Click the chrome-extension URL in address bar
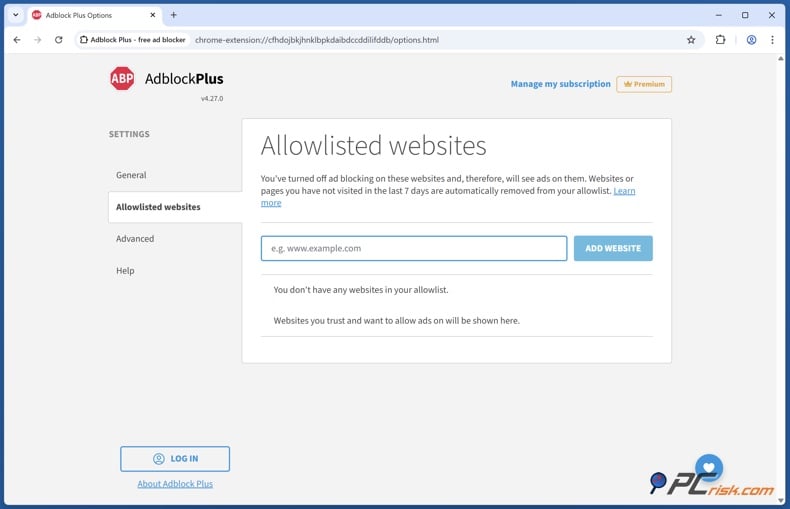 tap(317, 40)
